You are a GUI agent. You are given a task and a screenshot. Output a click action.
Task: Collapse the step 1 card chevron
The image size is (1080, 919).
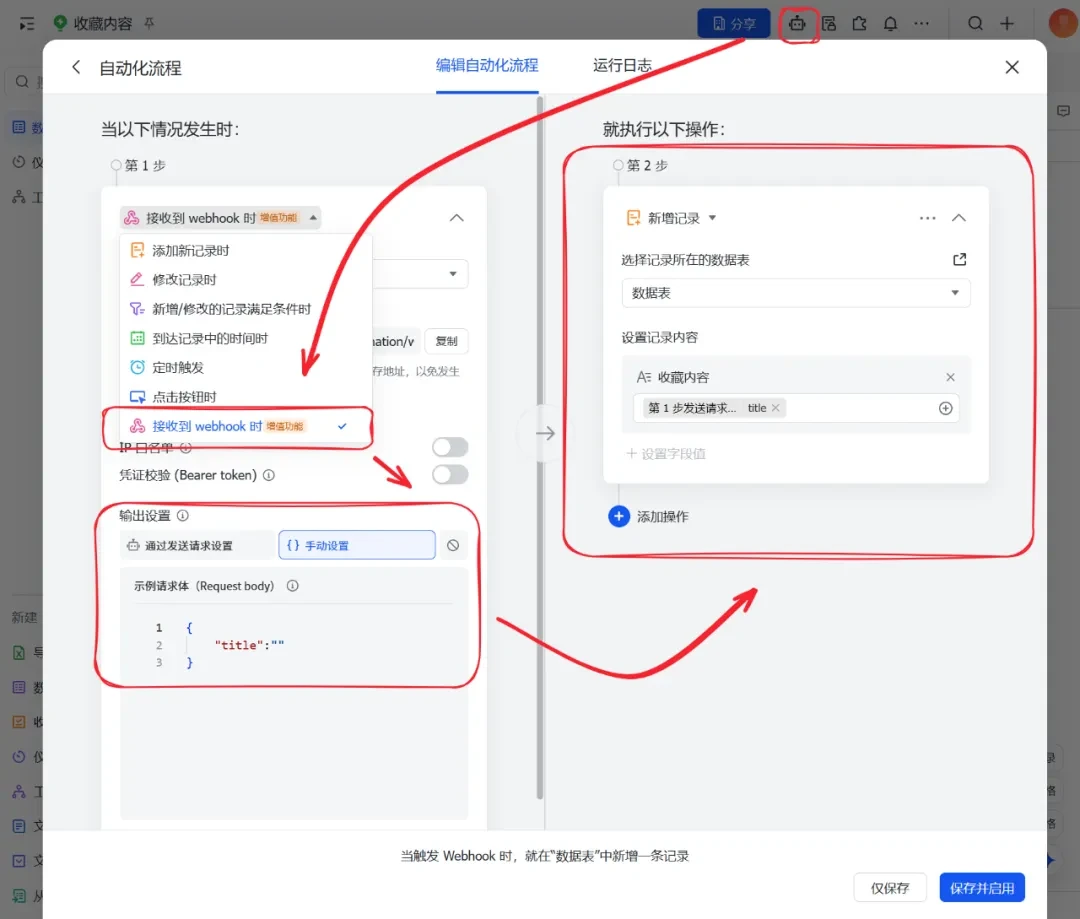[457, 218]
